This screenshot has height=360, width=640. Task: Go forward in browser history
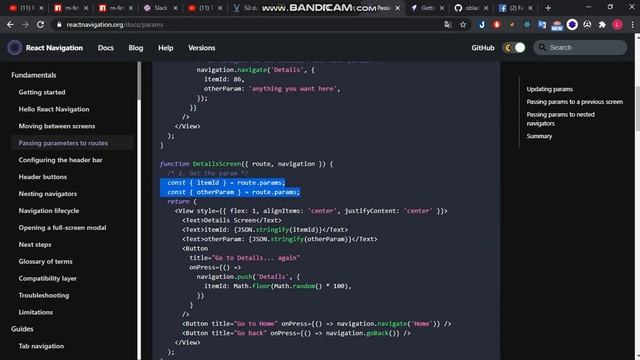tap(25, 24)
